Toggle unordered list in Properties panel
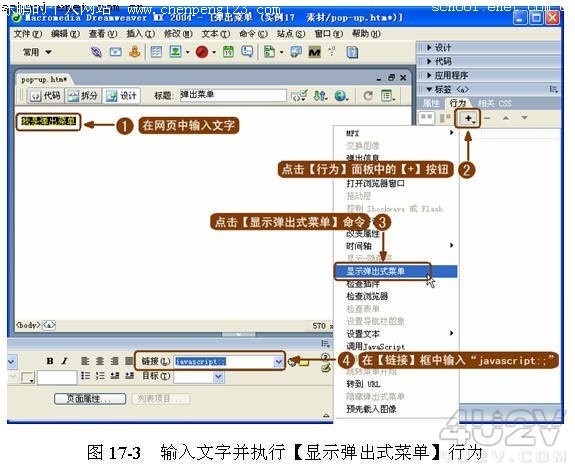This screenshot has width=575, height=466. (85, 376)
